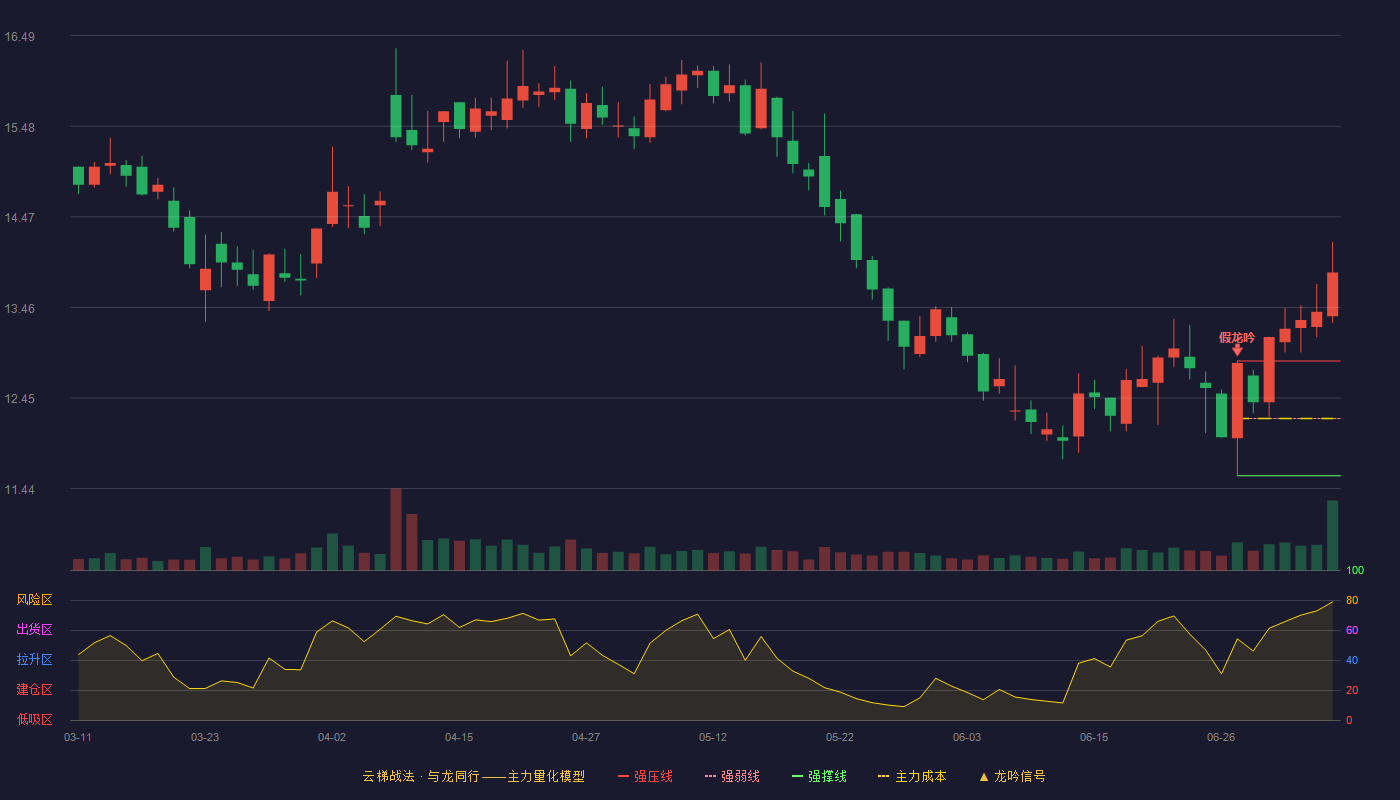Click the 拉升区 zone label
The width and height of the screenshot is (1400, 800).
pyautogui.click(x=34, y=660)
